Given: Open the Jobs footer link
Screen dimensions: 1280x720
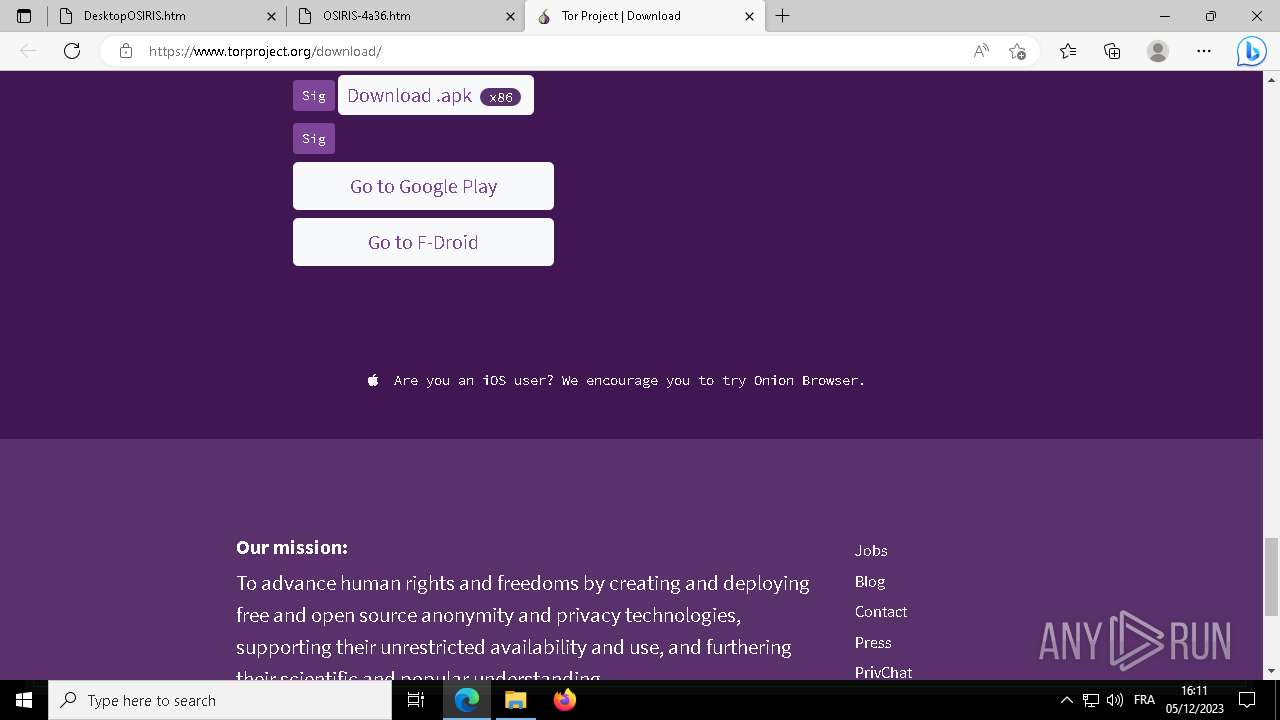Looking at the screenshot, I should click(871, 550).
